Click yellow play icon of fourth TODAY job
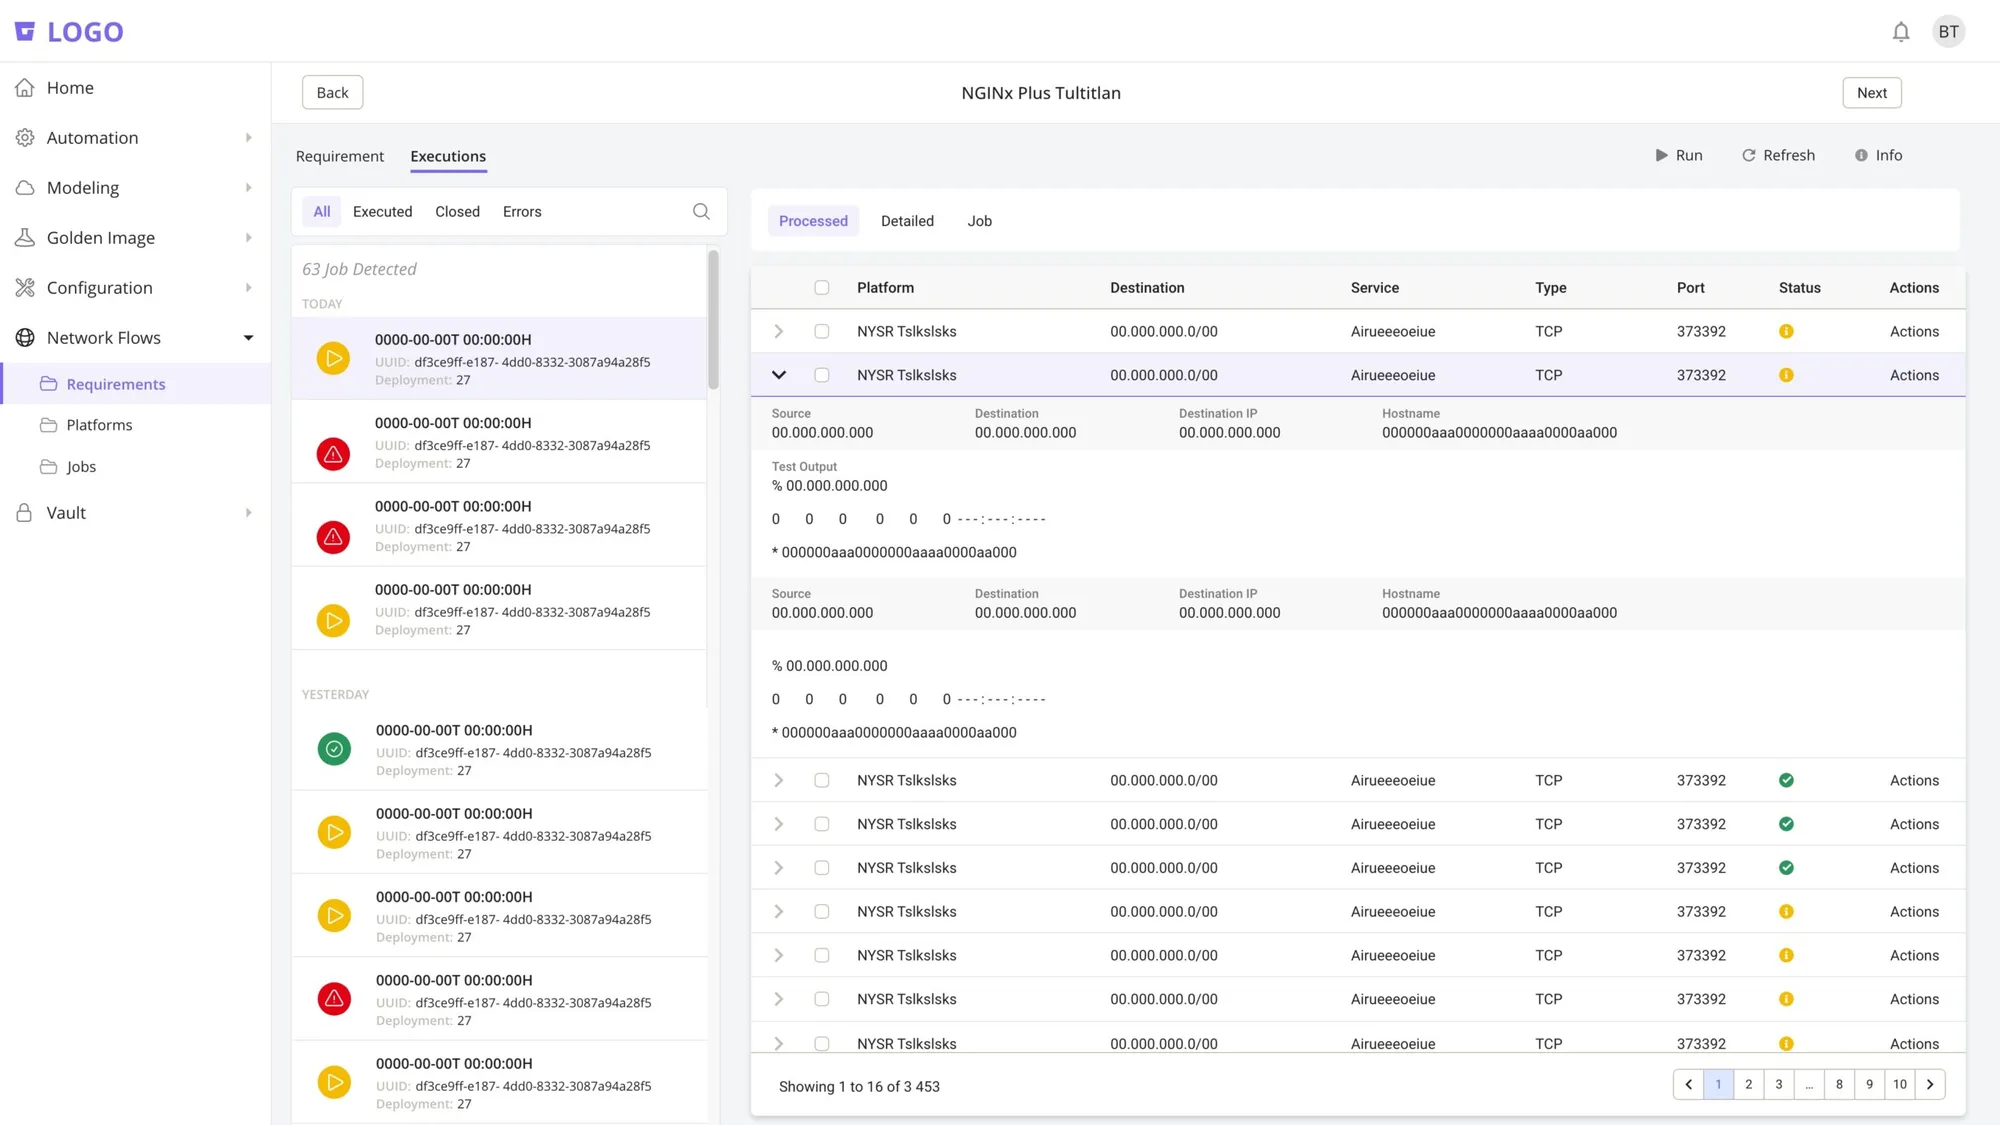Viewport: 2000px width, 1125px height. point(333,621)
